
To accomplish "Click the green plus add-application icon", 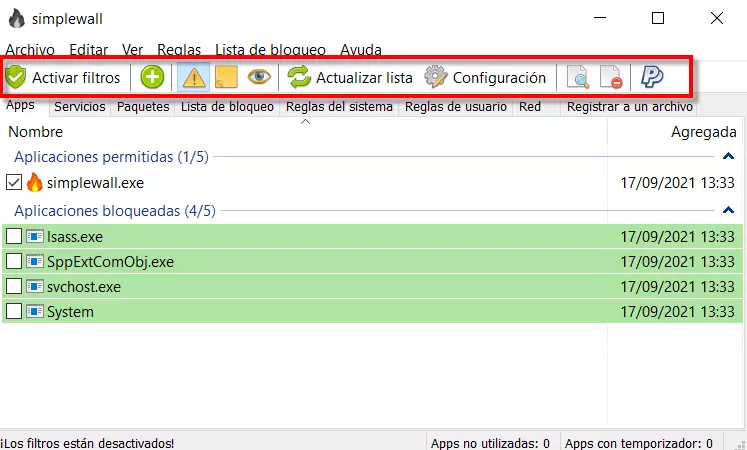I will point(152,77).
